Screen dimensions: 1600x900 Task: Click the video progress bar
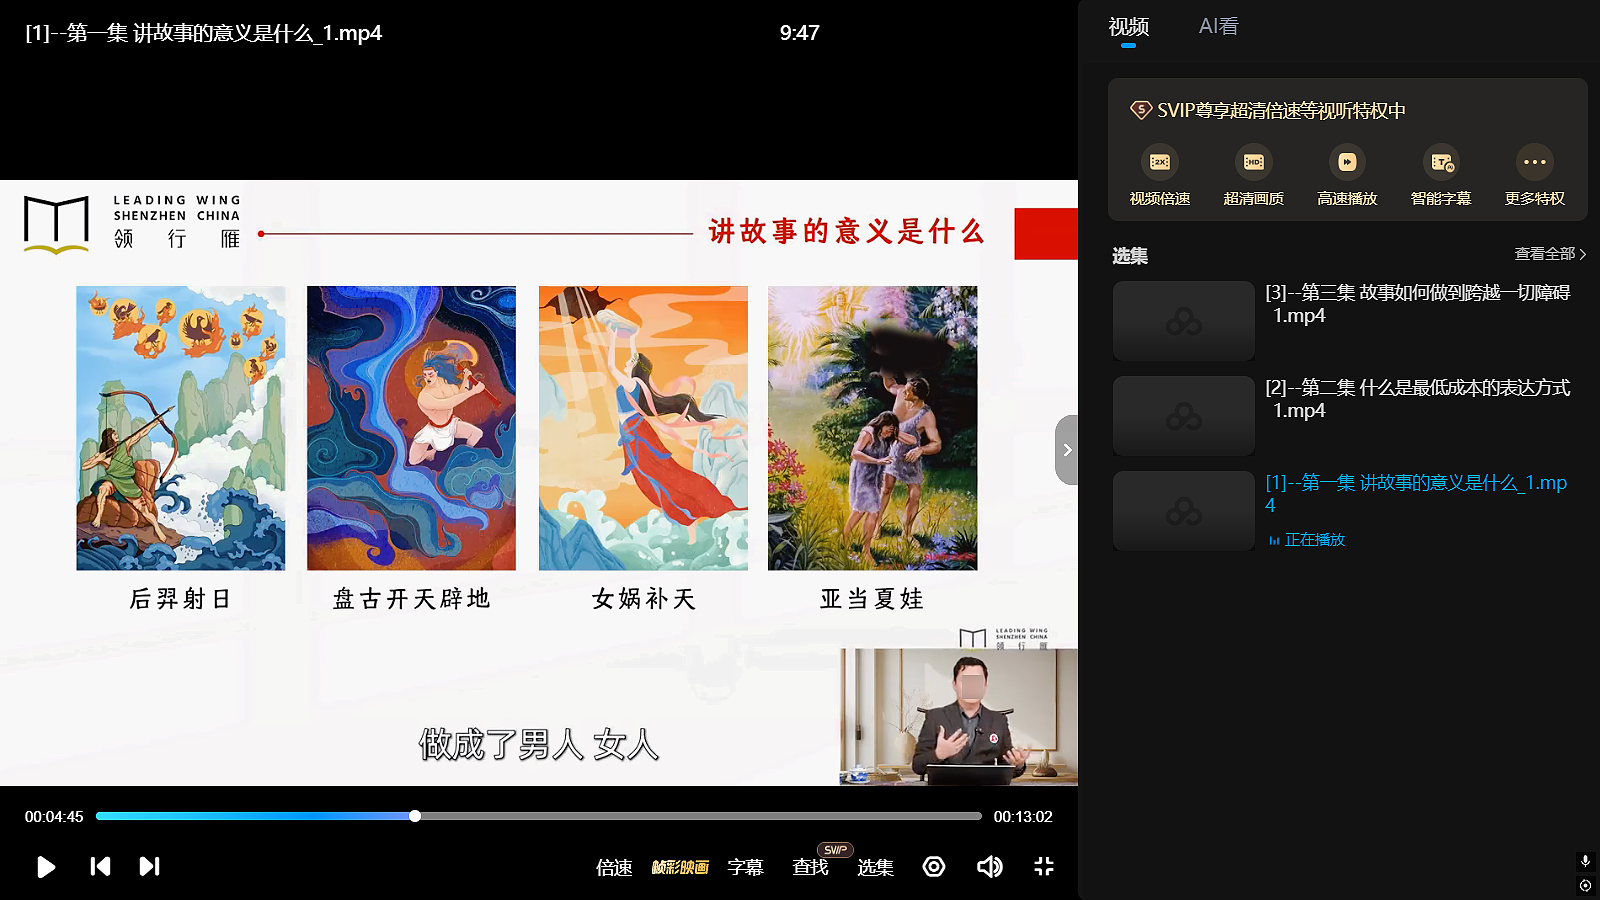coord(600,816)
